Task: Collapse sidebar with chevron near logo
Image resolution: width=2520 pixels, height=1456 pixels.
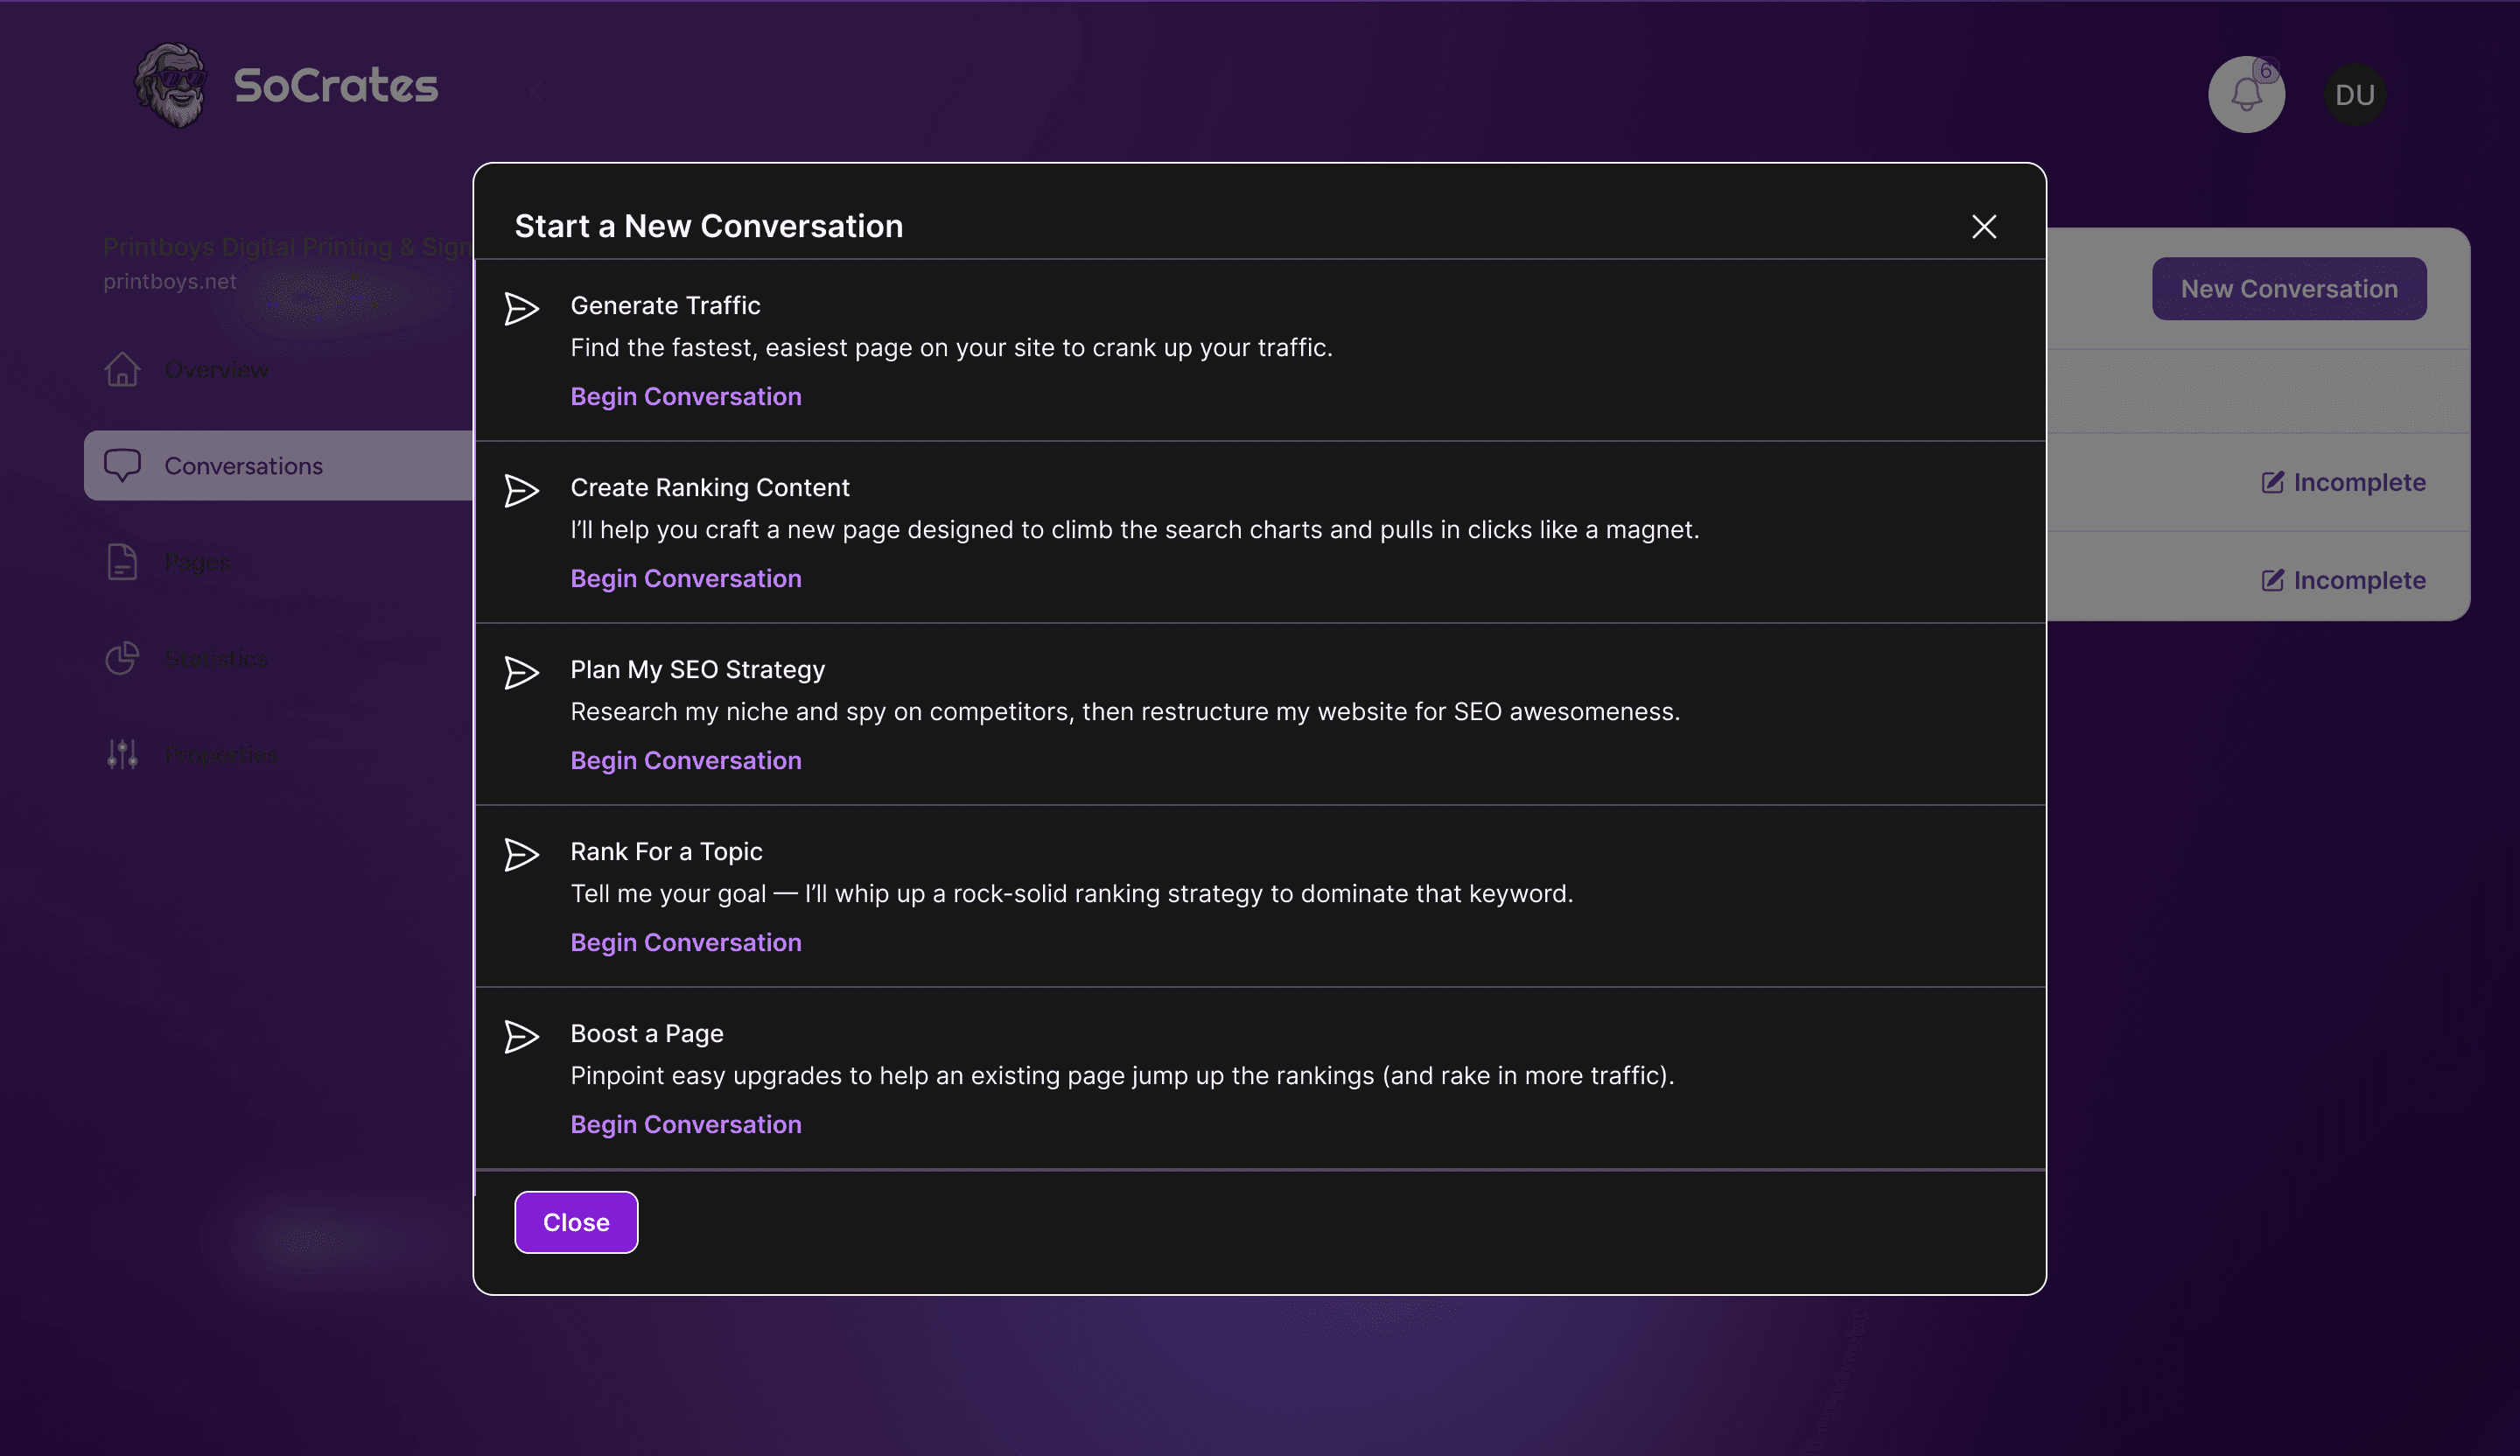Action: [536, 91]
